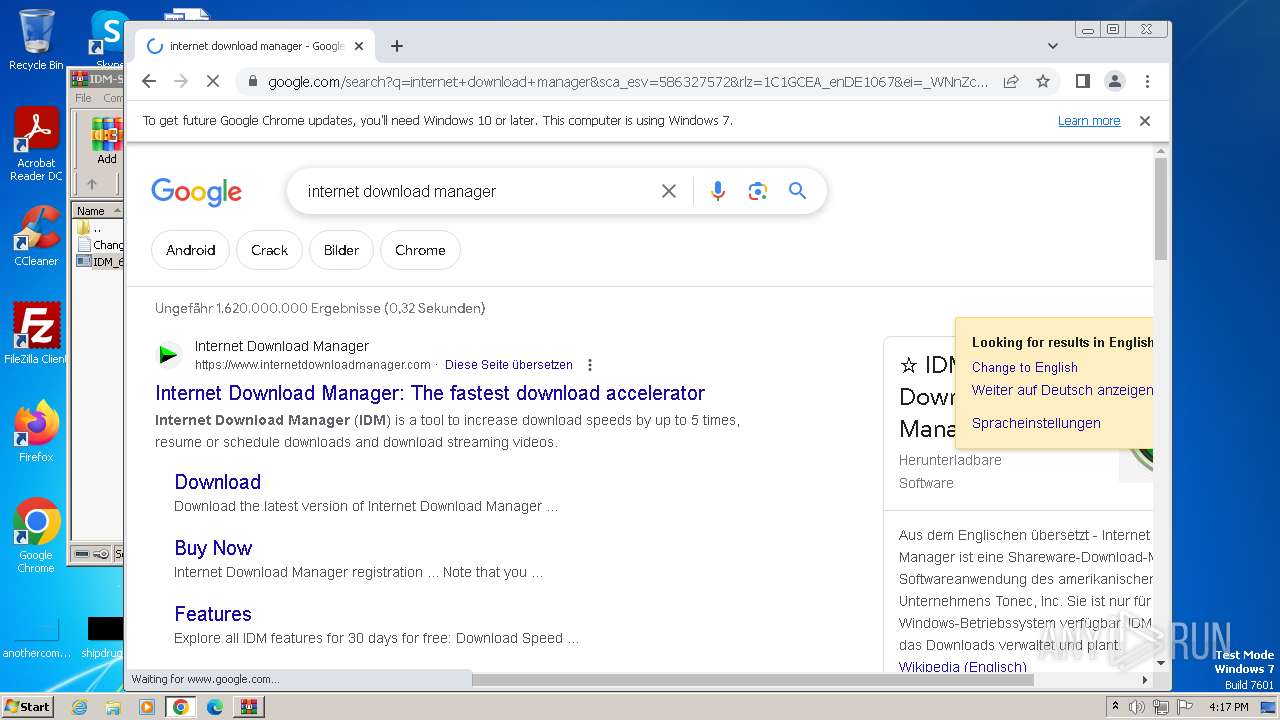Launch CCleaner from desktop
The height and width of the screenshot is (720, 1280).
point(36,236)
